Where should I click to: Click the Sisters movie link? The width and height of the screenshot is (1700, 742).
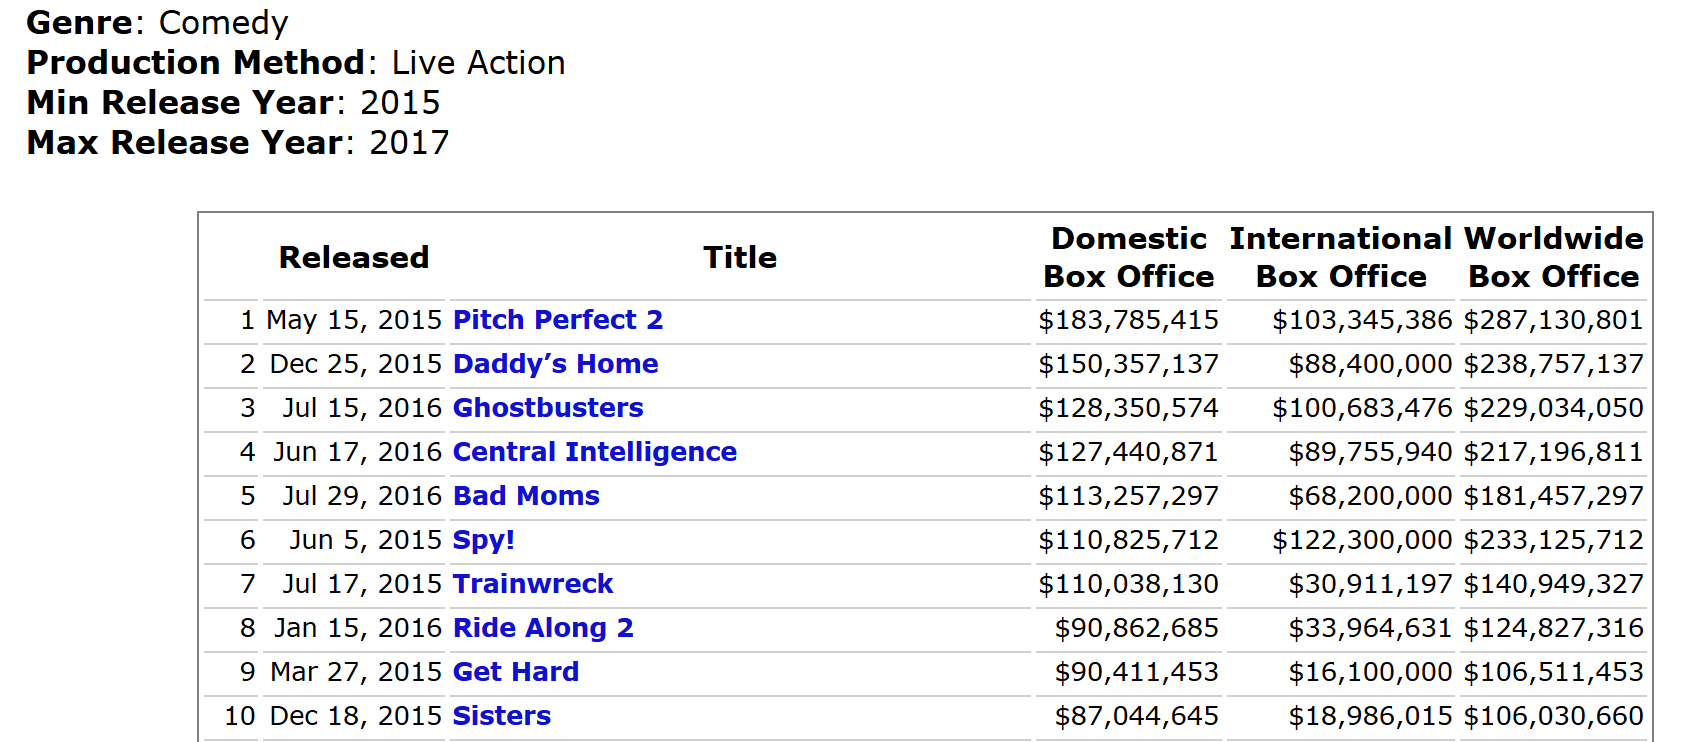coord(501,716)
